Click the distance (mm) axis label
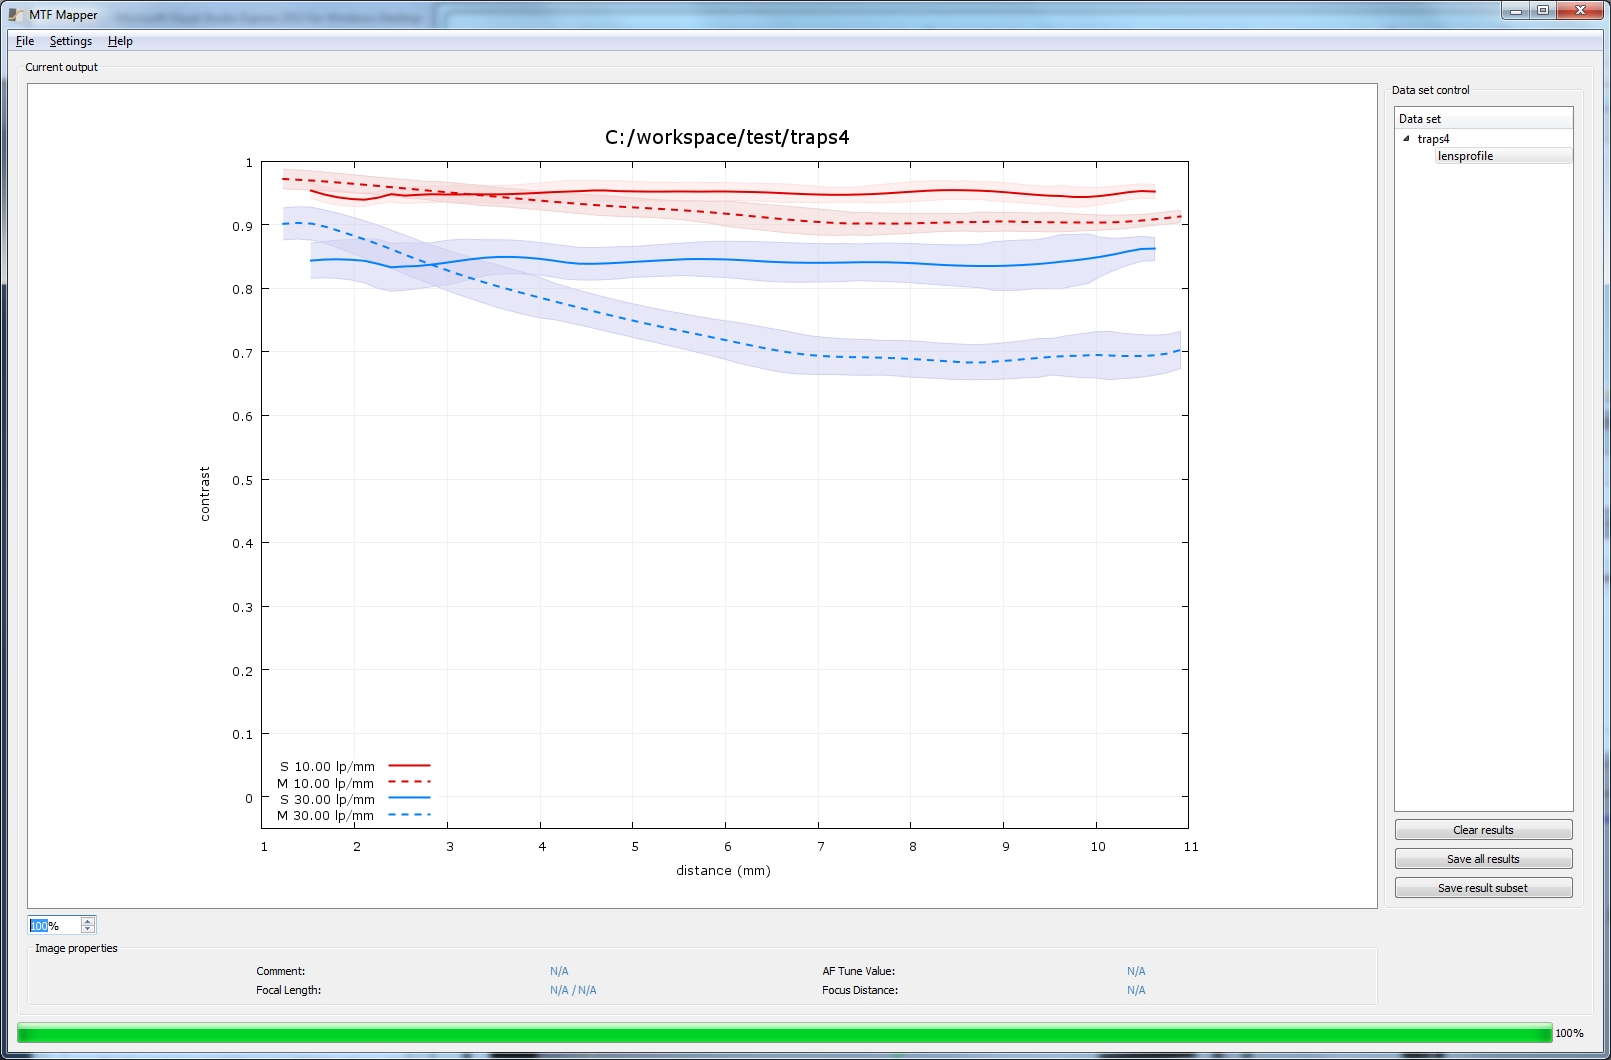The height and width of the screenshot is (1060, 1611). 723,870
